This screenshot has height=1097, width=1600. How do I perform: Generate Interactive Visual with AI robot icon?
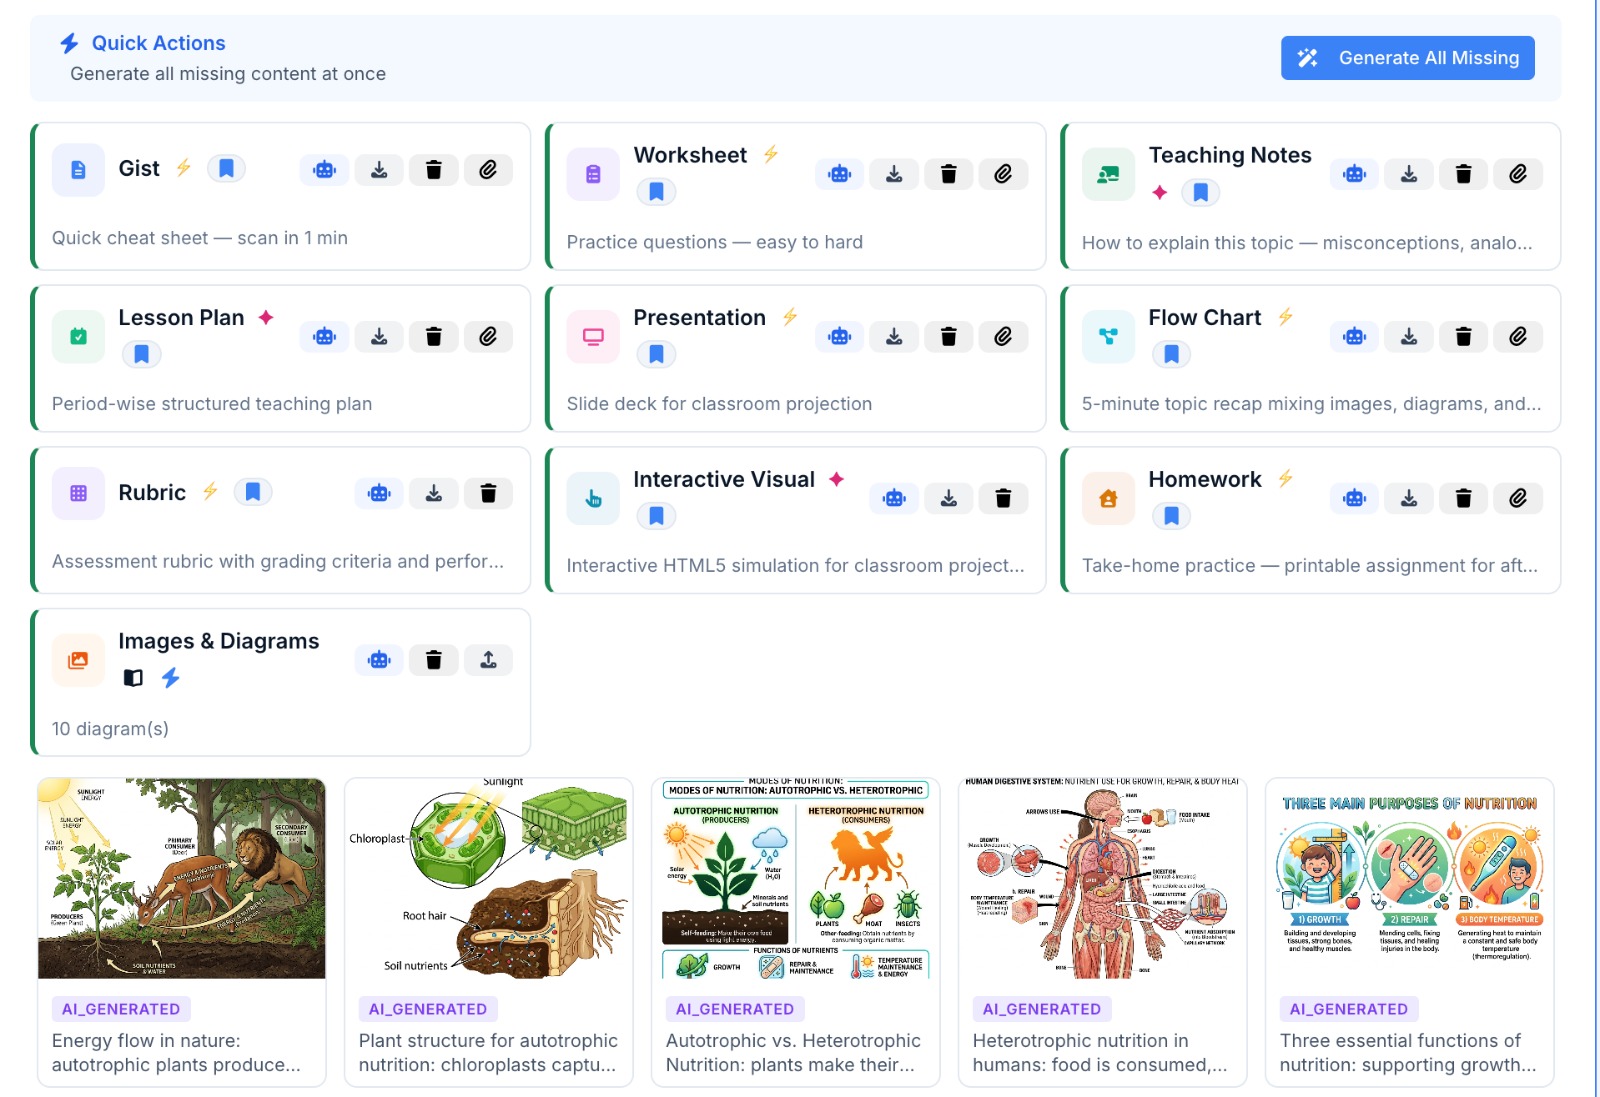point(894,498)
